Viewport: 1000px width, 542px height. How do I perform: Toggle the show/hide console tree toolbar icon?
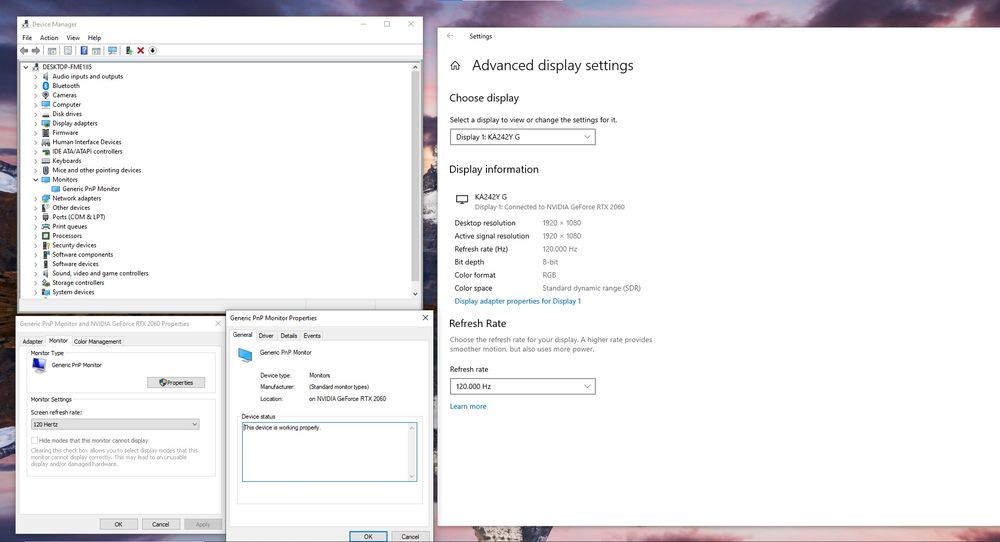pyautogui.click(x=52, y=50)
